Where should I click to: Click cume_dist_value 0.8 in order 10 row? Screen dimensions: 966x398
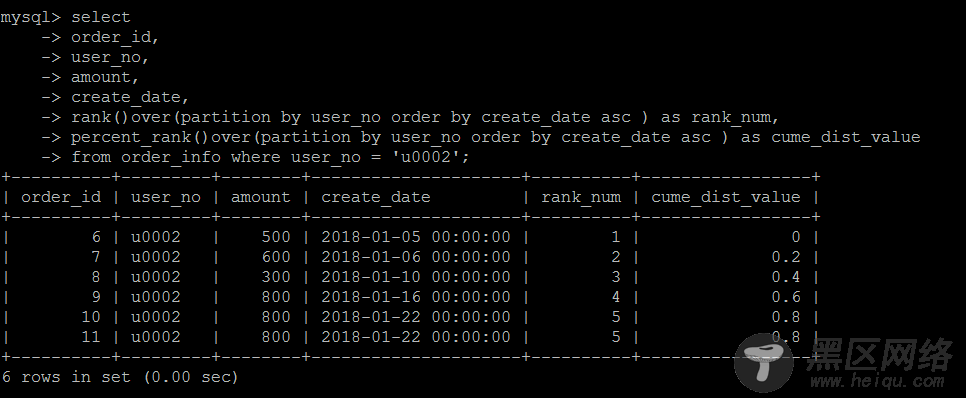785,317
